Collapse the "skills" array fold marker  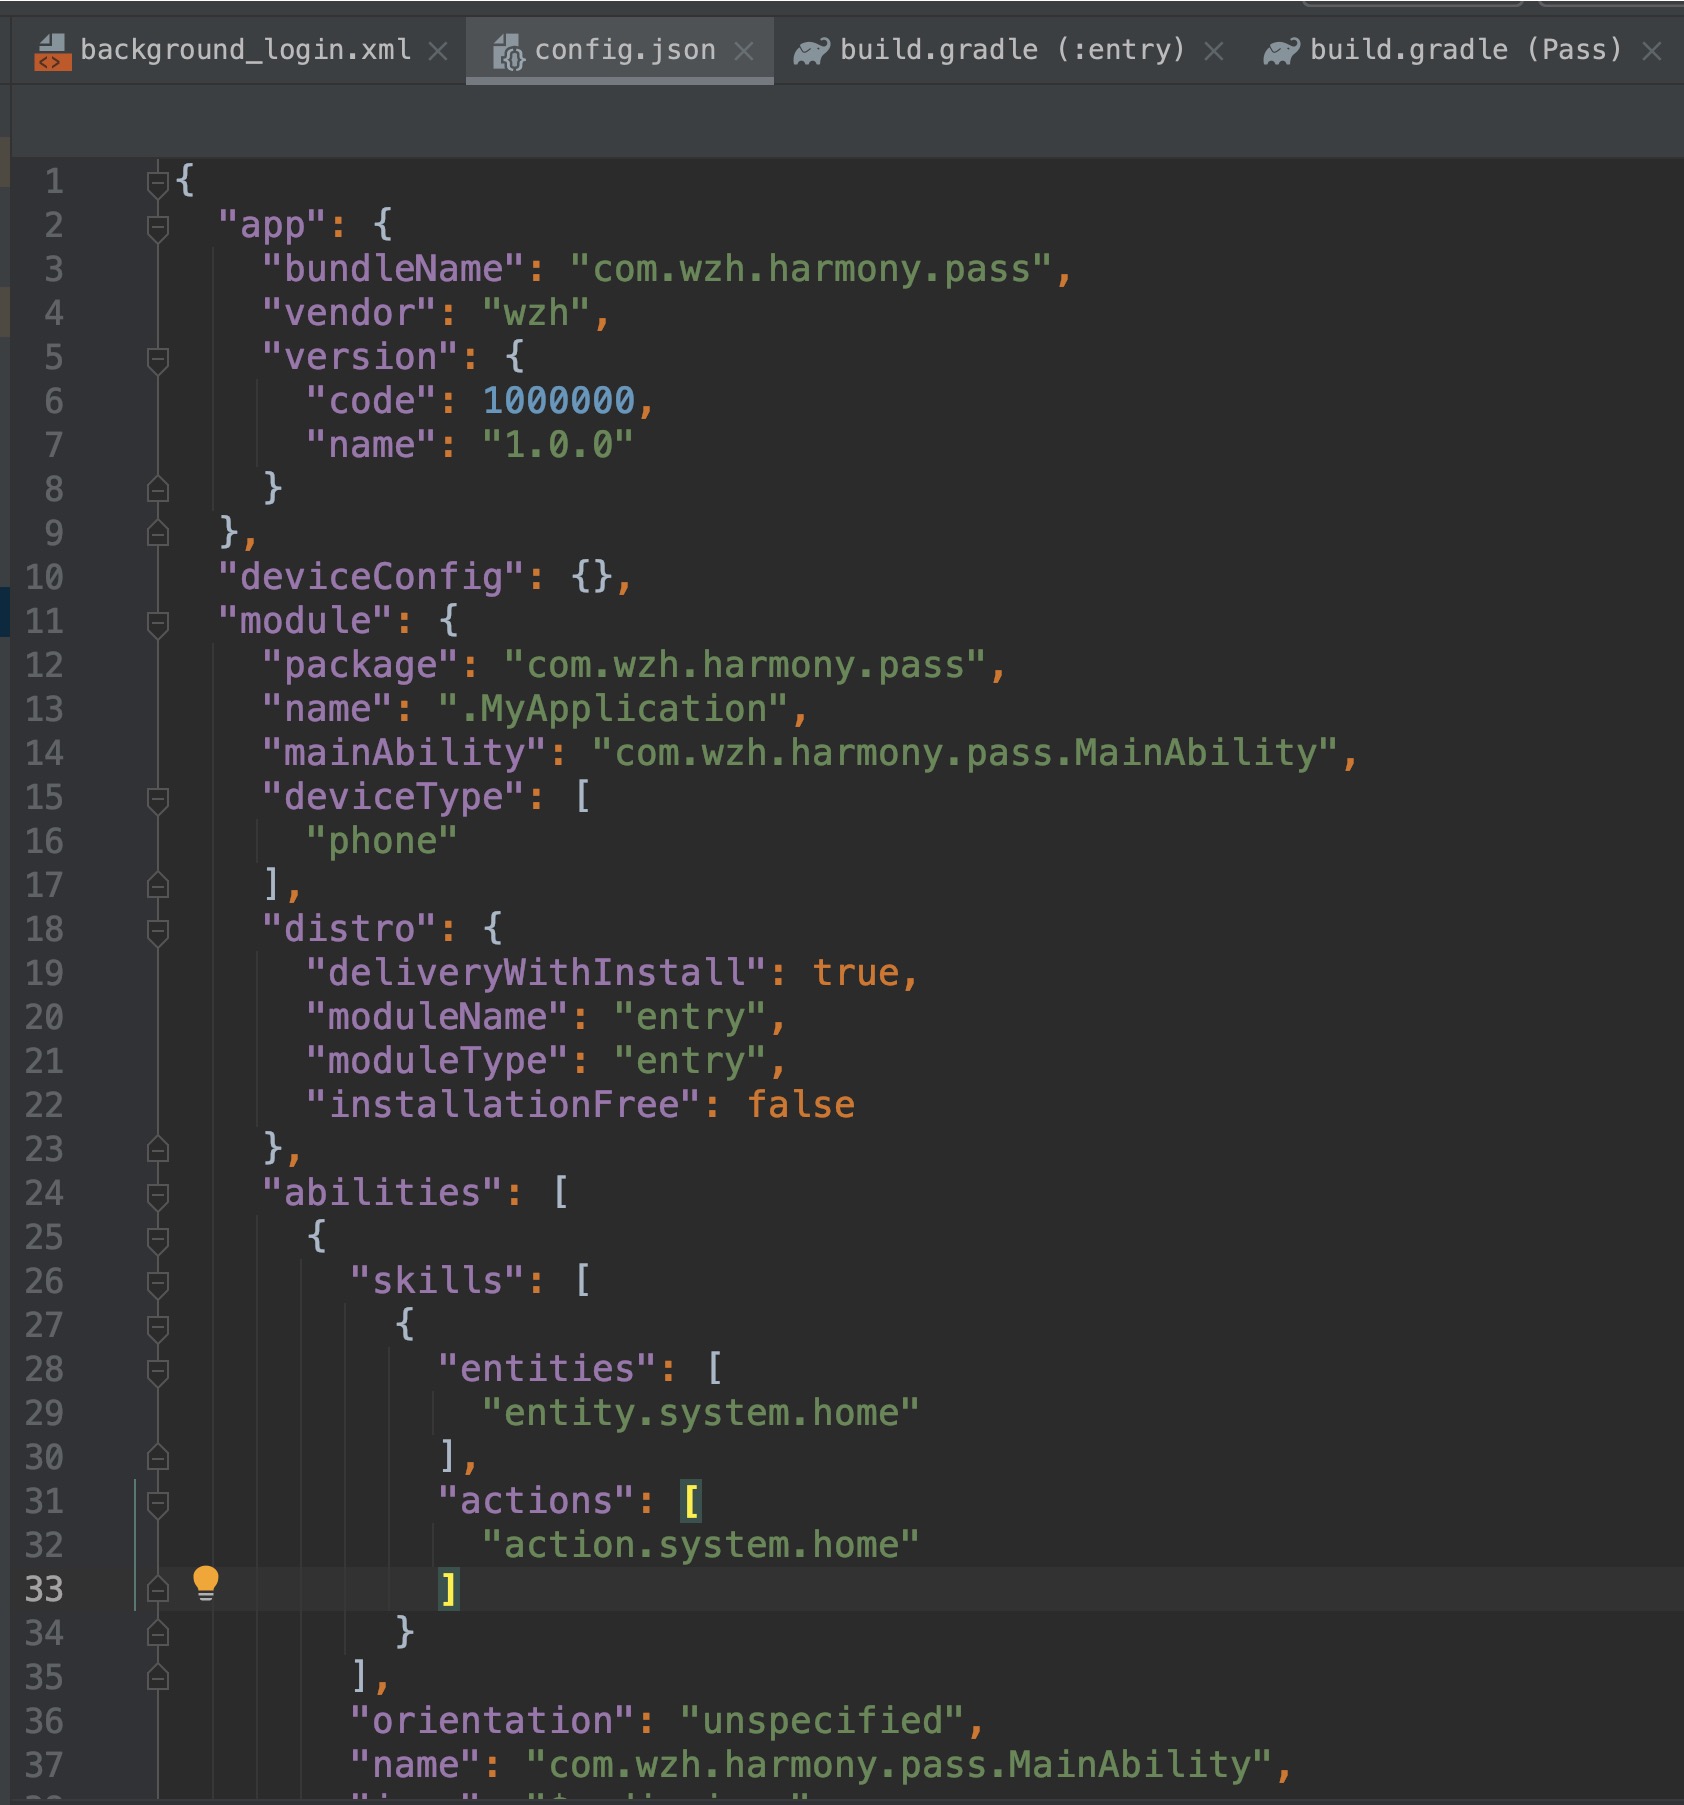click(x=157, y=1283)
